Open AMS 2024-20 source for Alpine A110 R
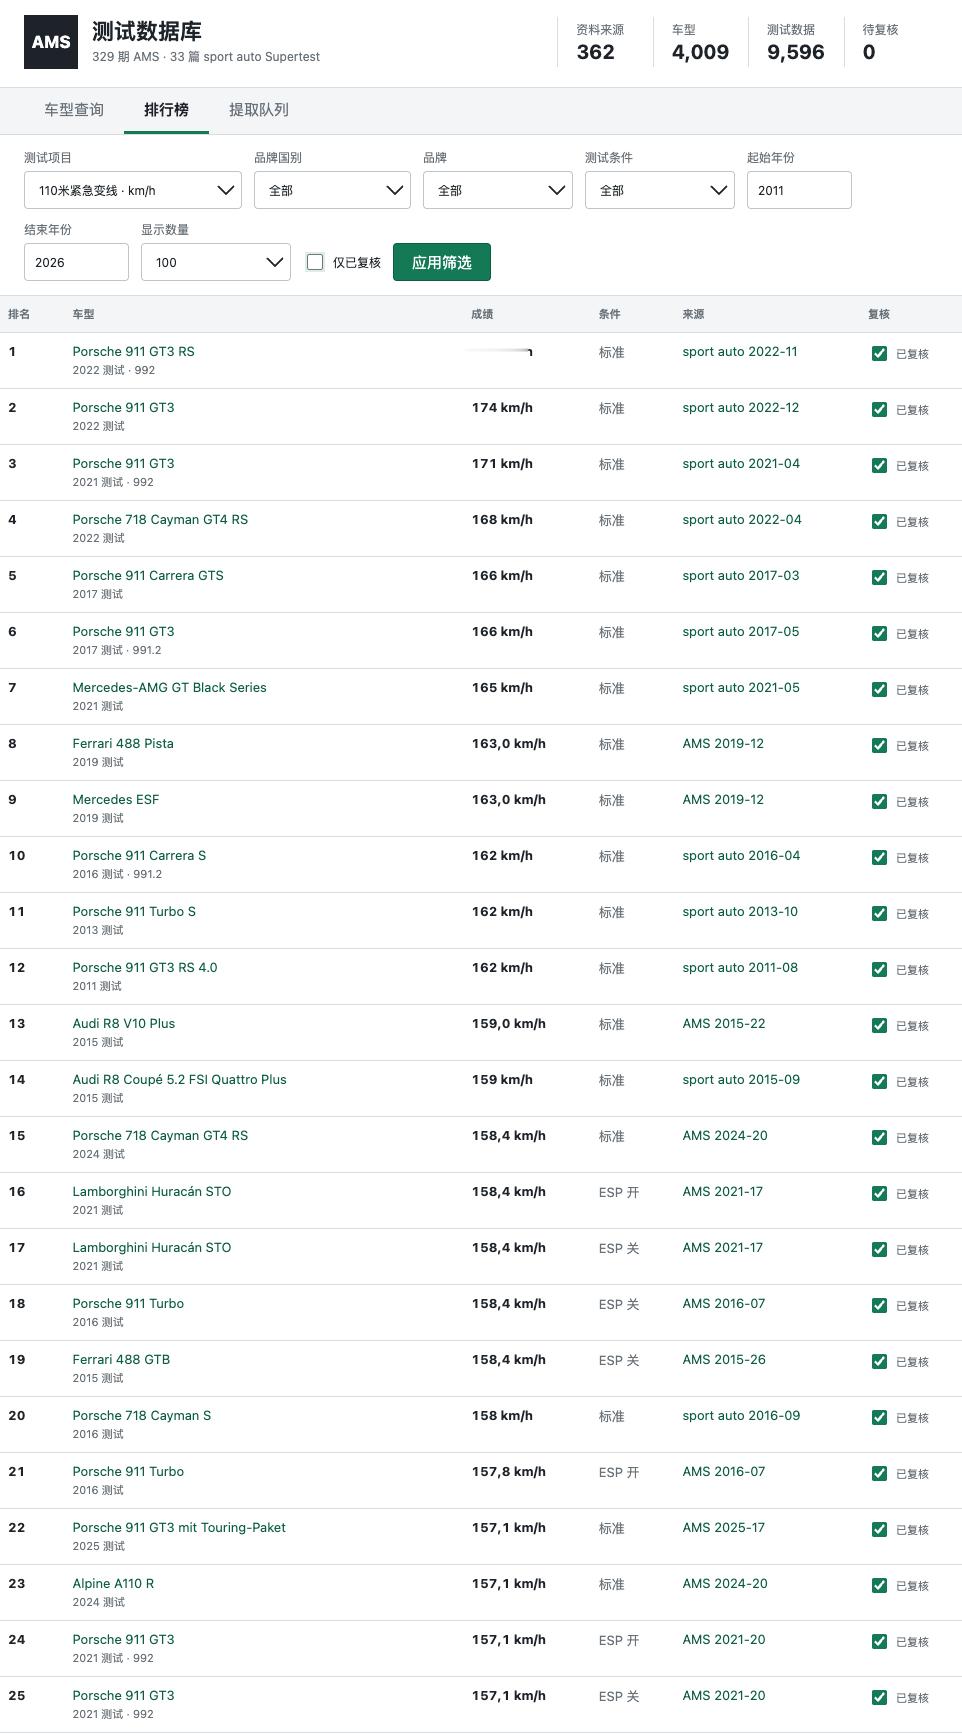 (x=725, y=1584)
